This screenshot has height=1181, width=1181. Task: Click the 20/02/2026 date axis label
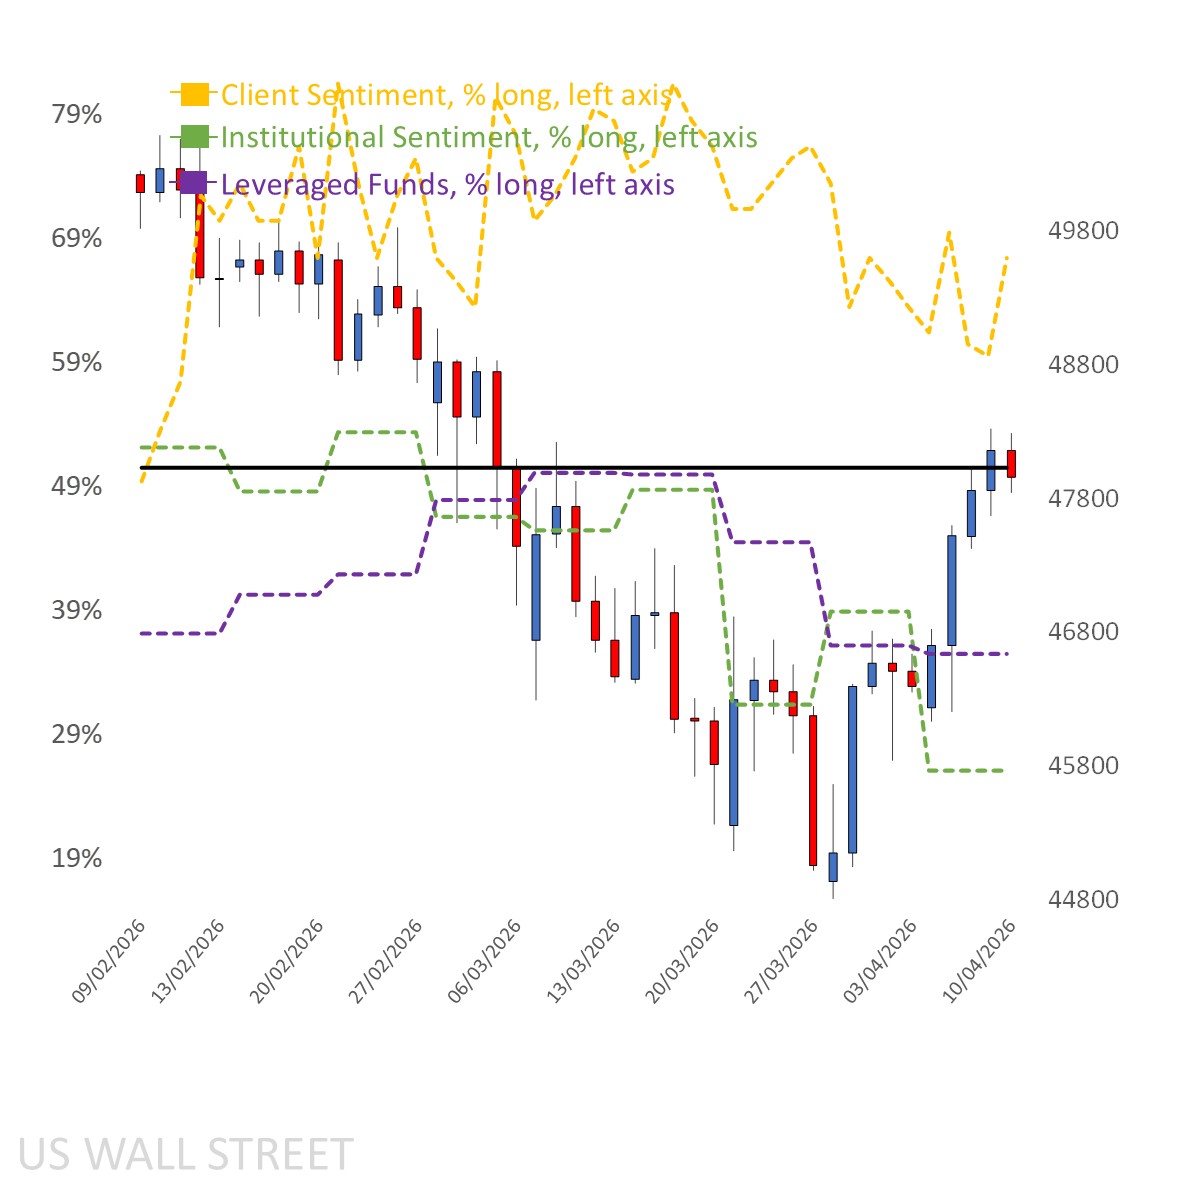[288, 961]
